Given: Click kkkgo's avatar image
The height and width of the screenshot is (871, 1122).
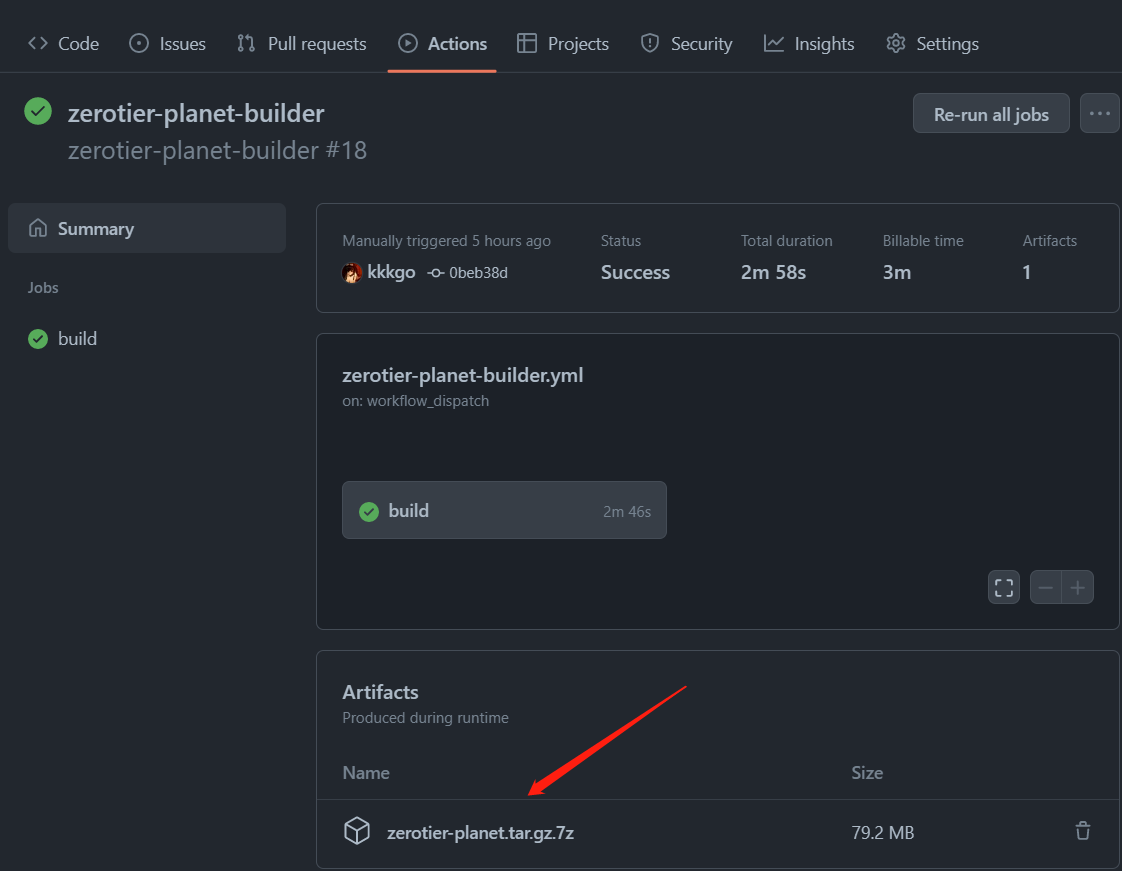Looking at the screenshot, I should 352,272.
